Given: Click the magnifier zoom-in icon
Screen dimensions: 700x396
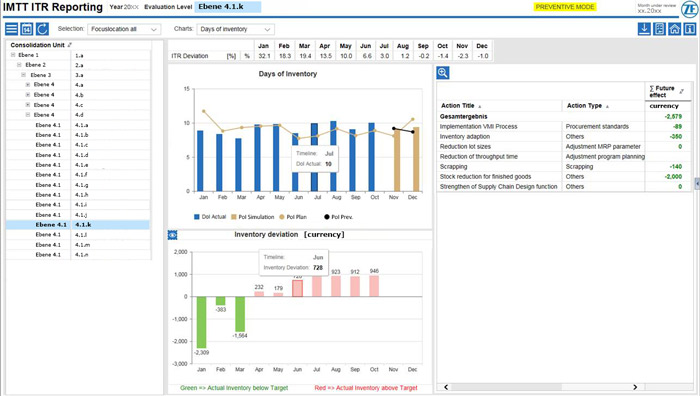Looking at the screenshot, I should (442, 73).
